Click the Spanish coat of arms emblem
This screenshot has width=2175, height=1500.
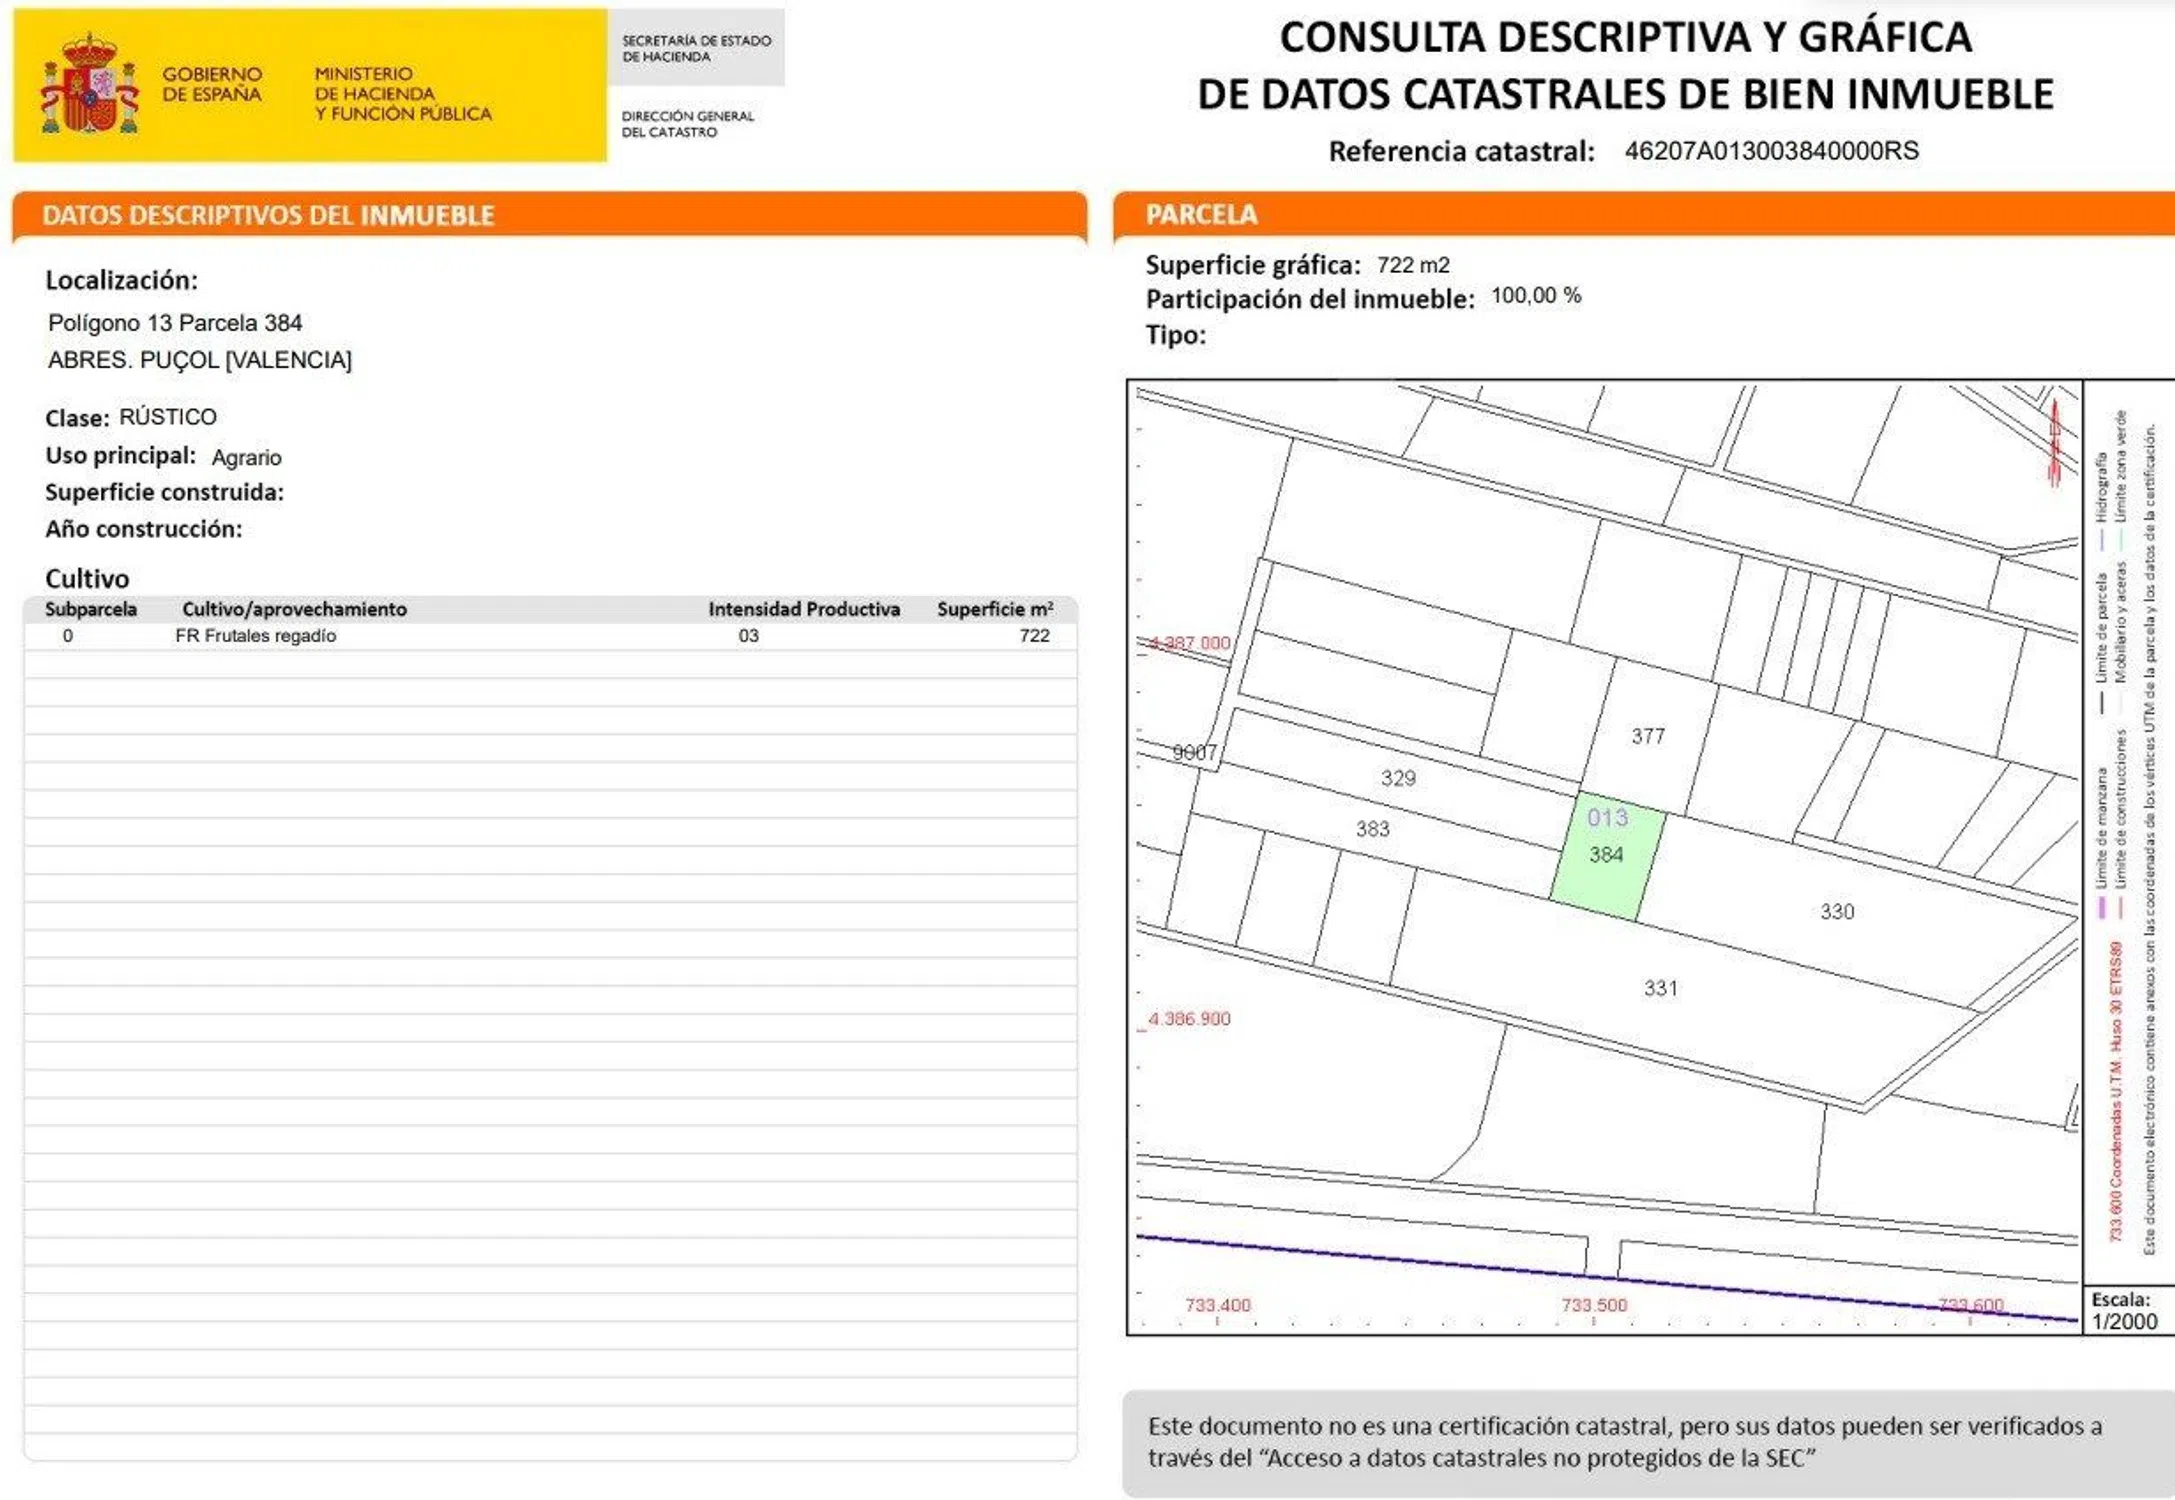(x=88, y=85)
